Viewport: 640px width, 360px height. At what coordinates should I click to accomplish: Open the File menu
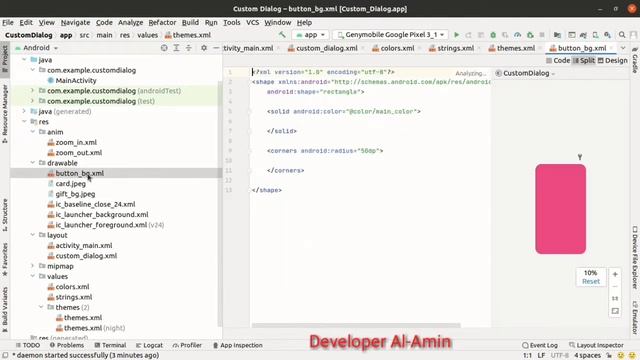tap(8, 22)
